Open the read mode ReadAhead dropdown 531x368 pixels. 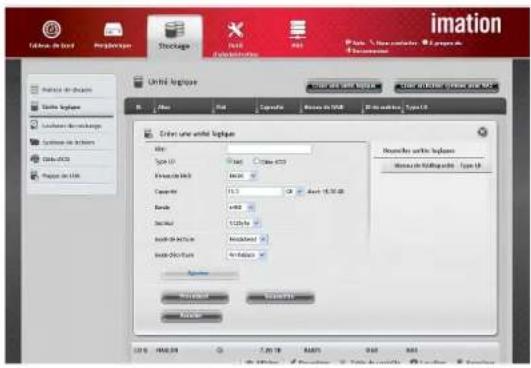point(247,239)
